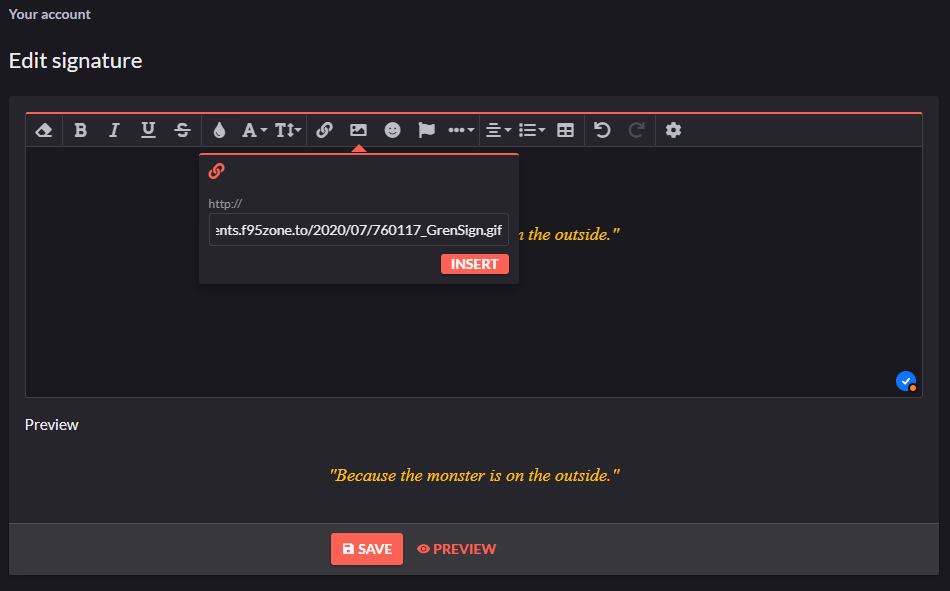This screenshot has height=591, width=950.
Task: Toggle italic text formatting
Action: tap(114, 130)
